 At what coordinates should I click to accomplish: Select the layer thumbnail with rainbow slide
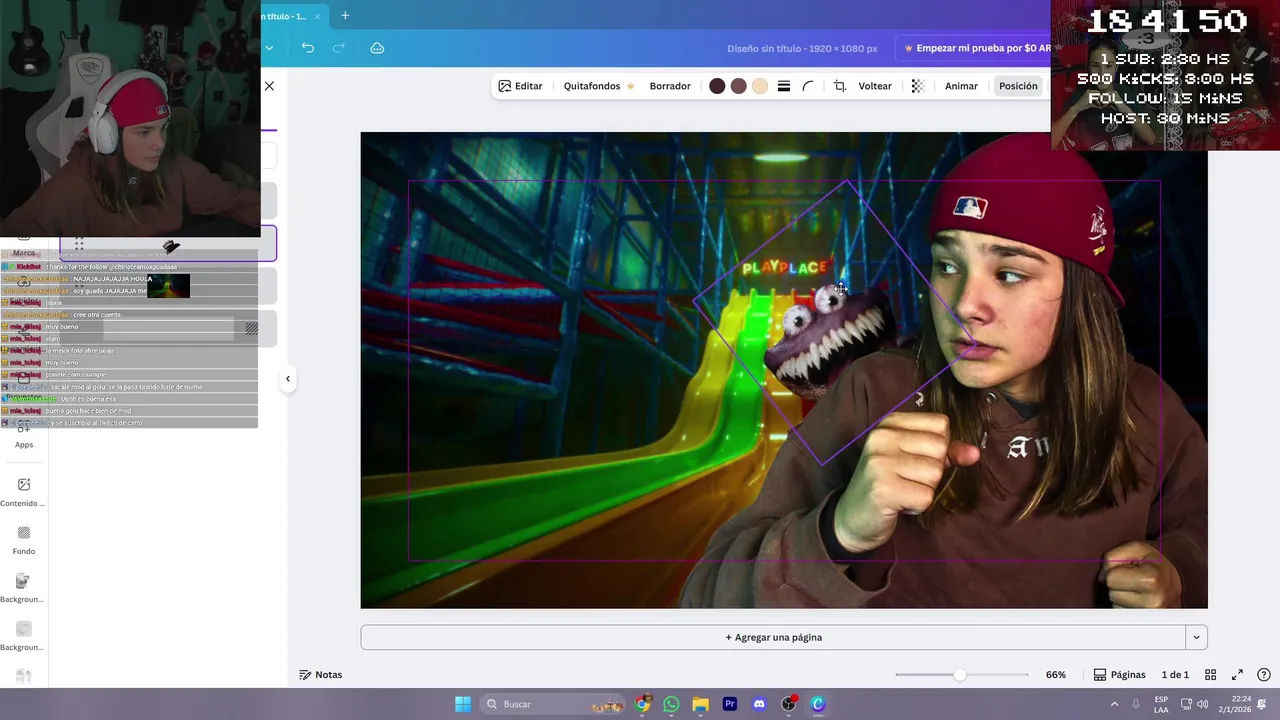coord(168,287)
